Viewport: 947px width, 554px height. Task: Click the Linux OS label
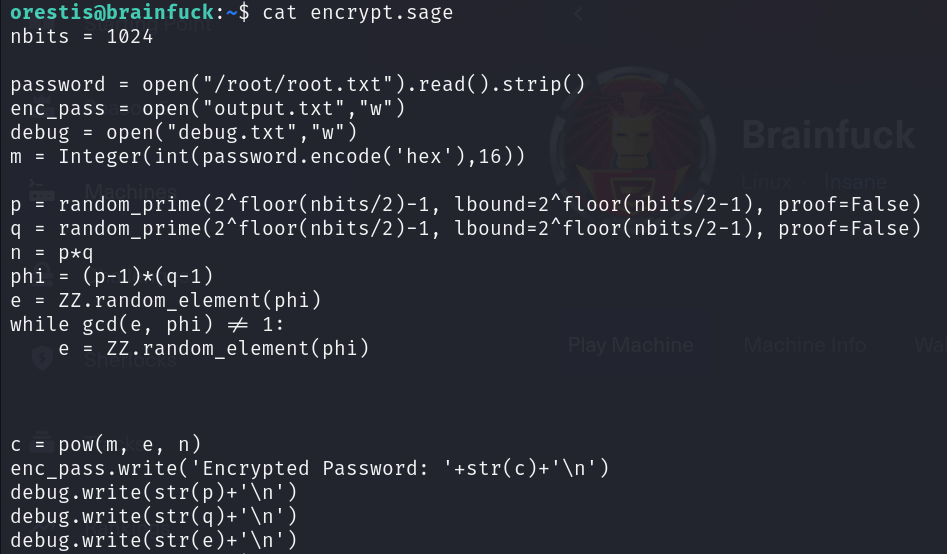click(767, 182)
